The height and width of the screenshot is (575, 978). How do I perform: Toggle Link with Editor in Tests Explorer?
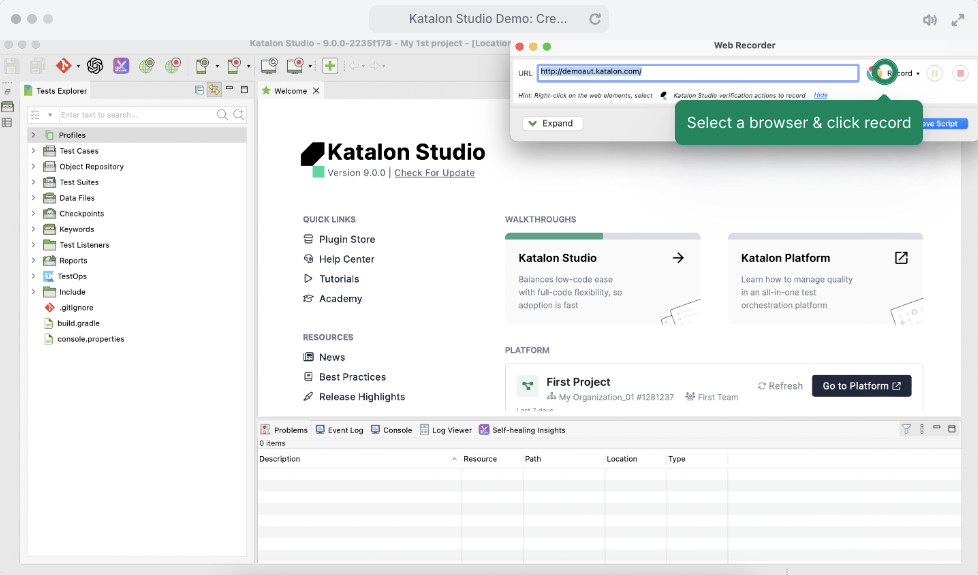tap(215, 90)
